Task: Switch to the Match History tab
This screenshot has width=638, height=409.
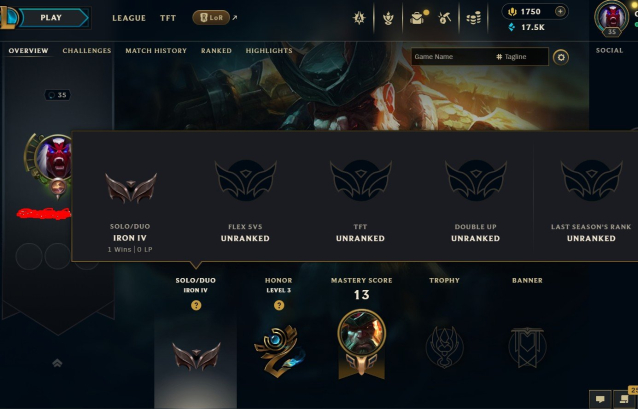Action: (156, 50)
